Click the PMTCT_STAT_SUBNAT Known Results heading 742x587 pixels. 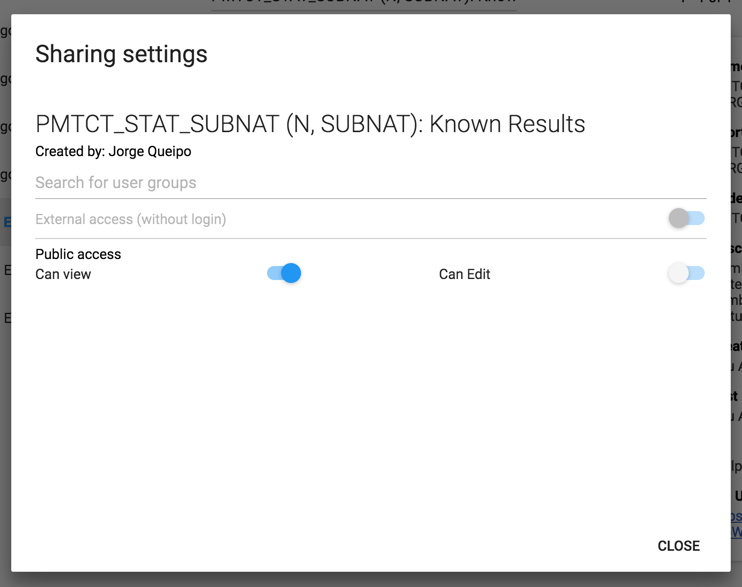(x=310, y=124)
